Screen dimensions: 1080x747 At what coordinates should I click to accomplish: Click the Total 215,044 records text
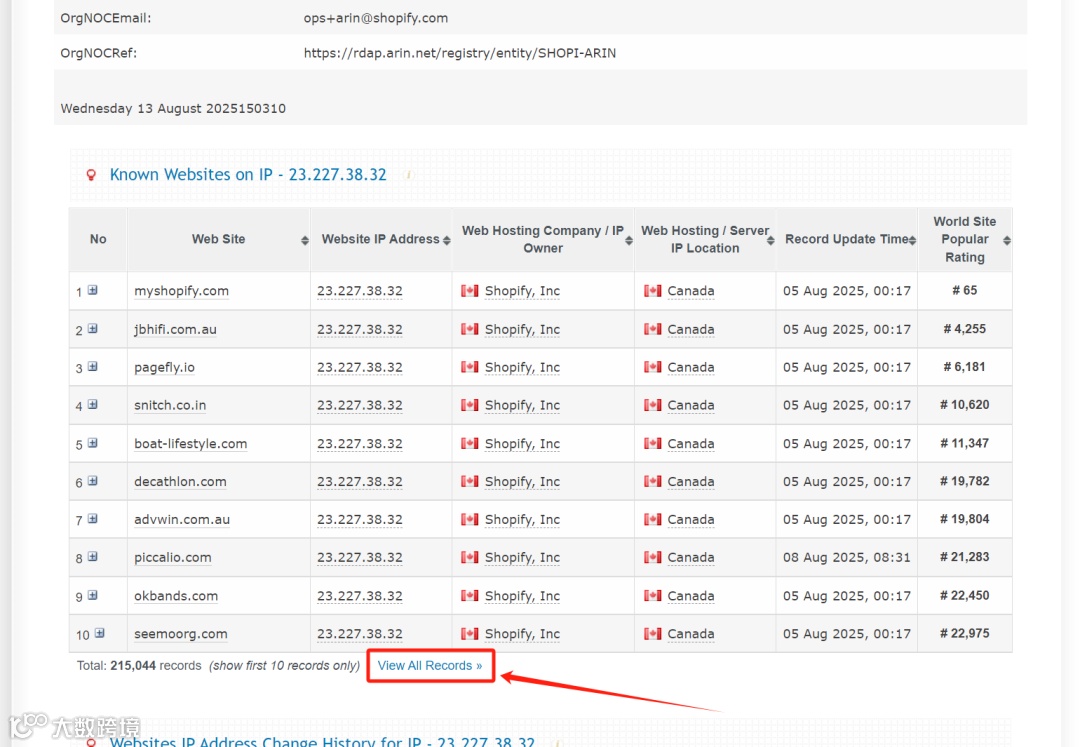[139, 666]
